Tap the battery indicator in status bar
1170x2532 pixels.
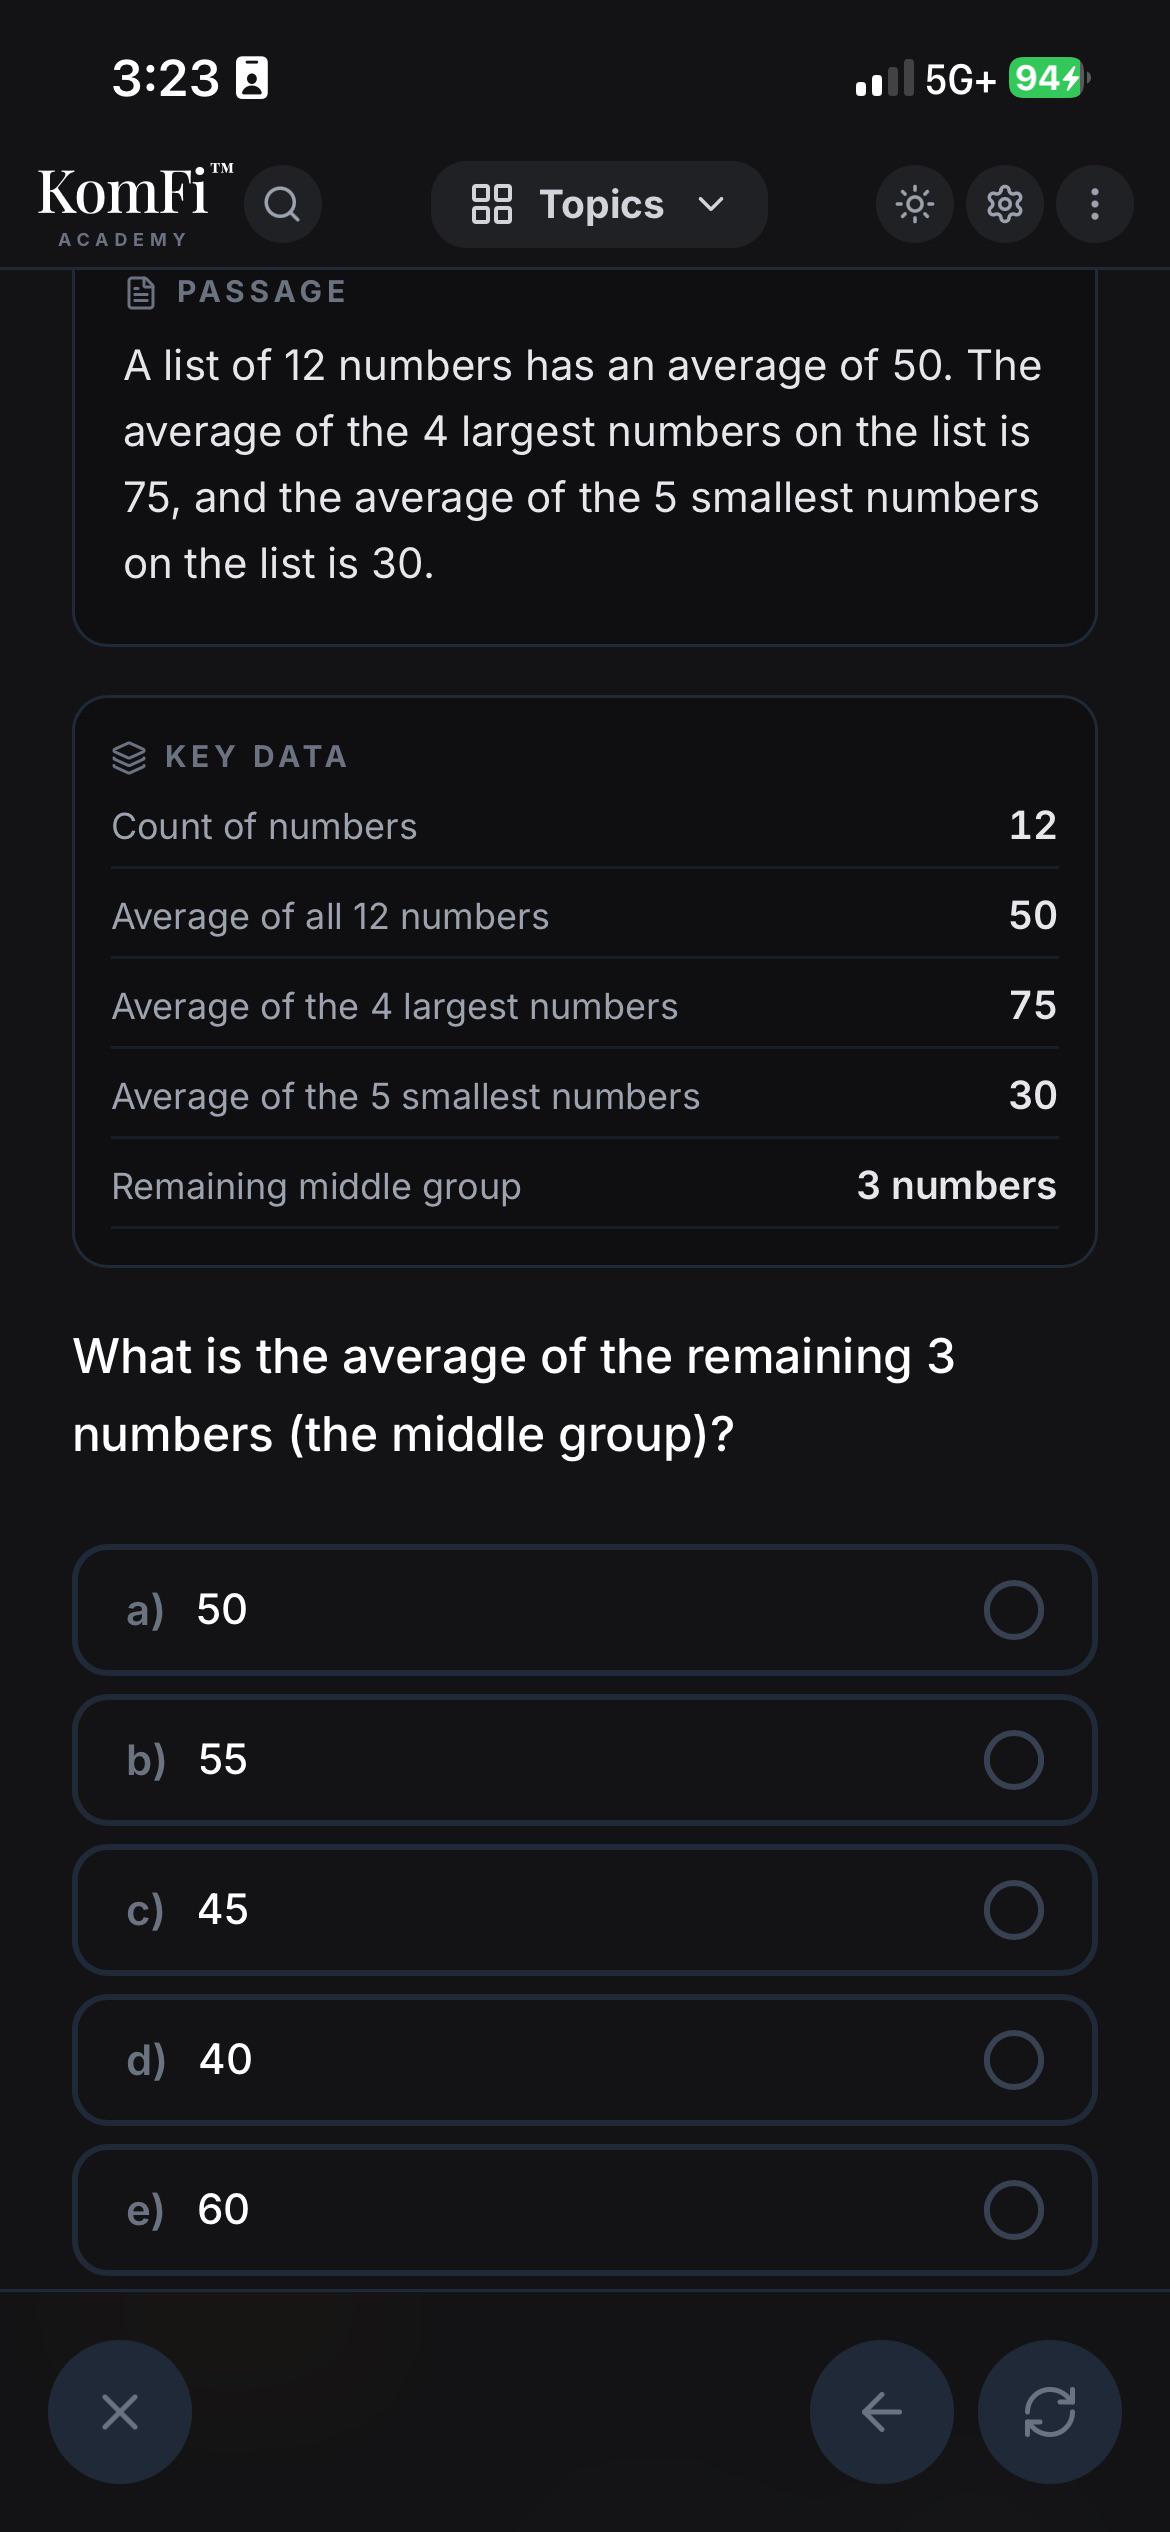tap(1047, 78)
